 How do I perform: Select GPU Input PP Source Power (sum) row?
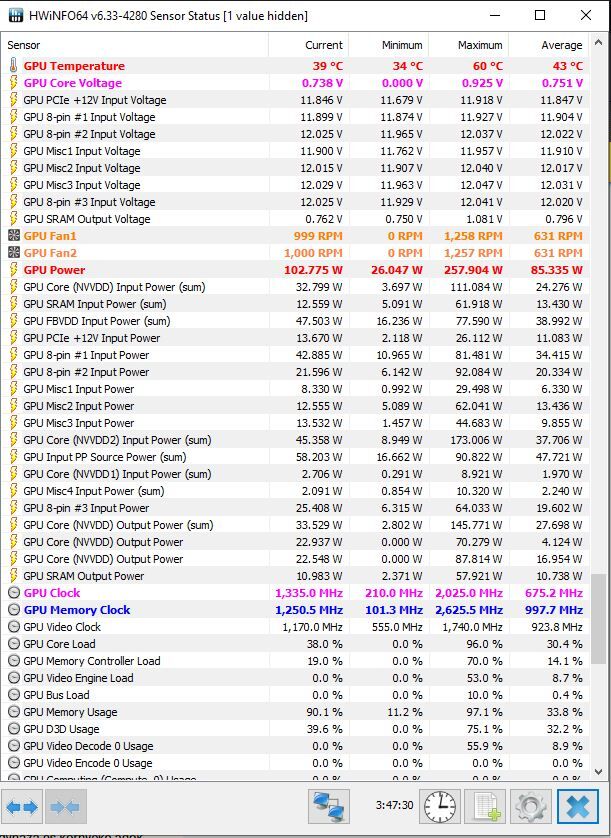click(x=295, y=457)
